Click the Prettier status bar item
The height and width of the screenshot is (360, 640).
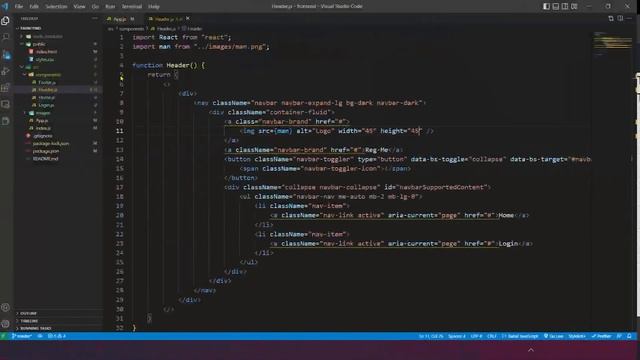[x=601, y=336]
